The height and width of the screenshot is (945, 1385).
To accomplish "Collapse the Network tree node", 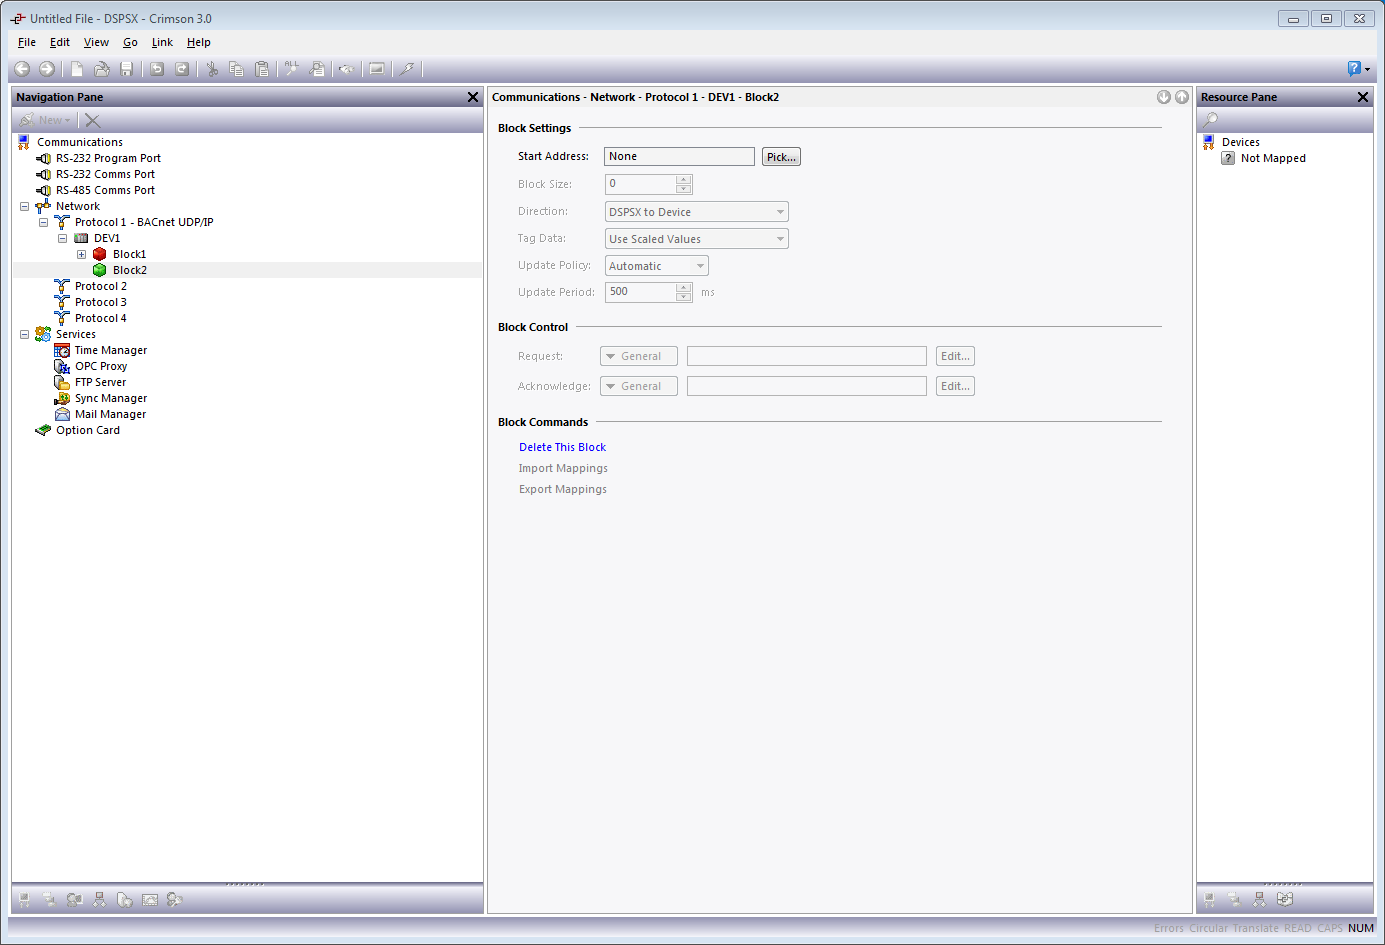I will 25,206.
